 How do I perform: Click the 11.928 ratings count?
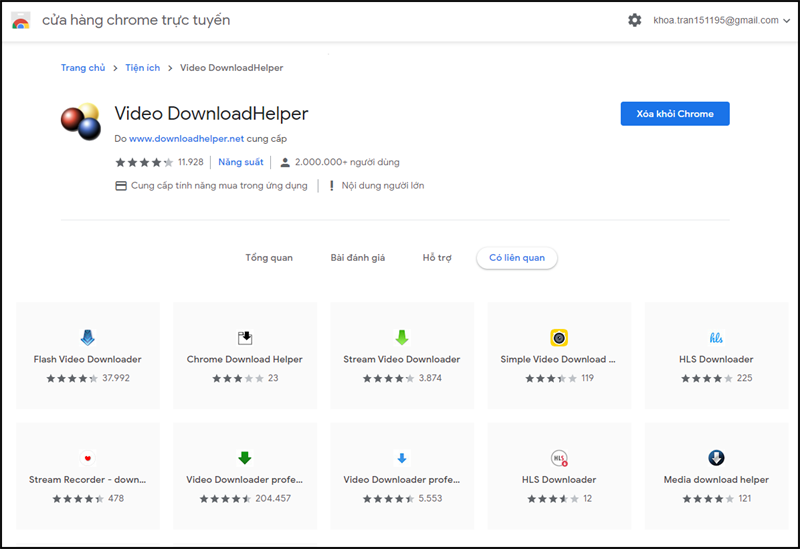click(x=191, y=162)
